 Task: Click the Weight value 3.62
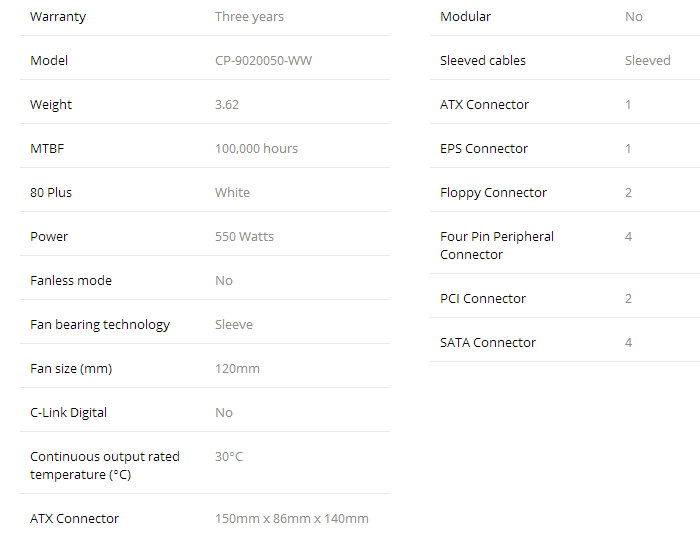click(x=227, y=105)
